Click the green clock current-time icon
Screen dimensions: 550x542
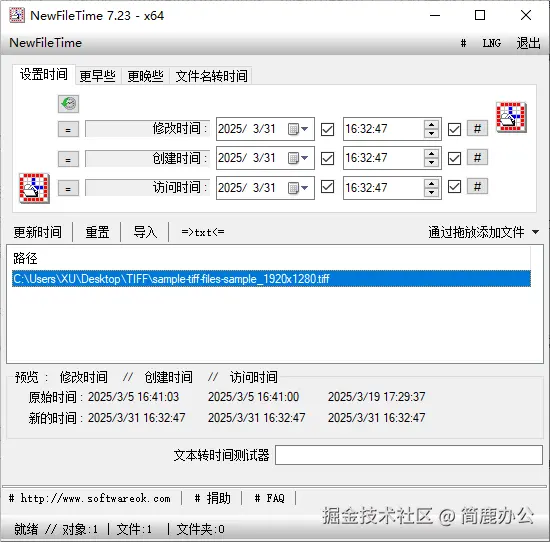(x=68, y=104)
